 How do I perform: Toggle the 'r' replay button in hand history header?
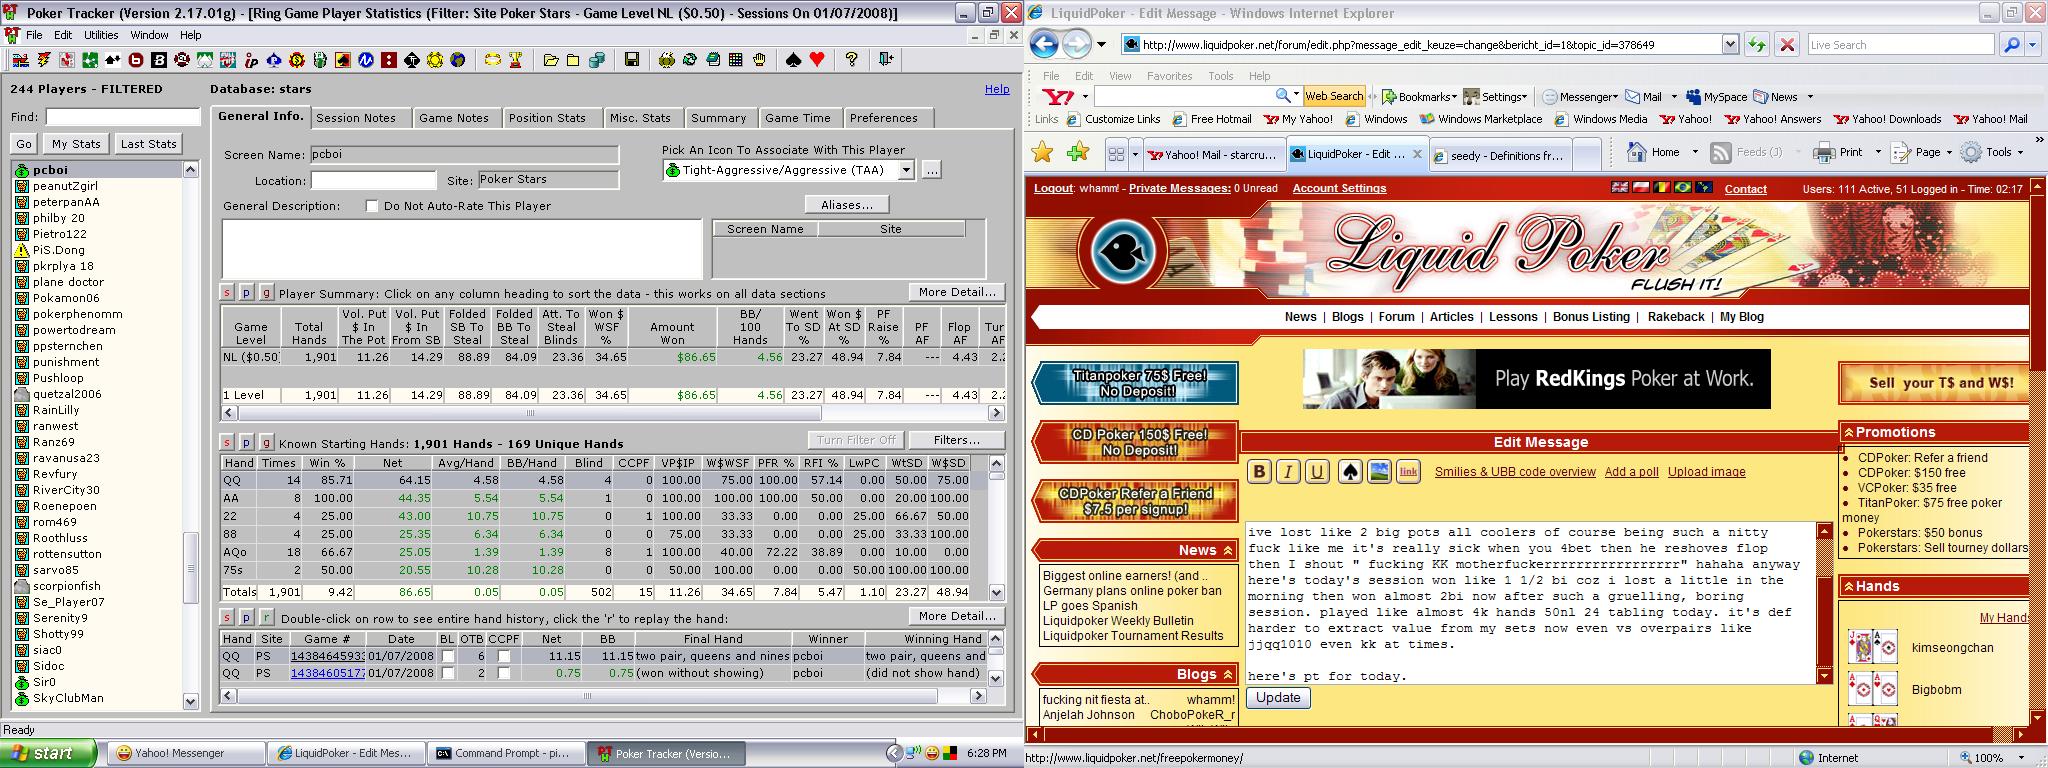point(266,617)
